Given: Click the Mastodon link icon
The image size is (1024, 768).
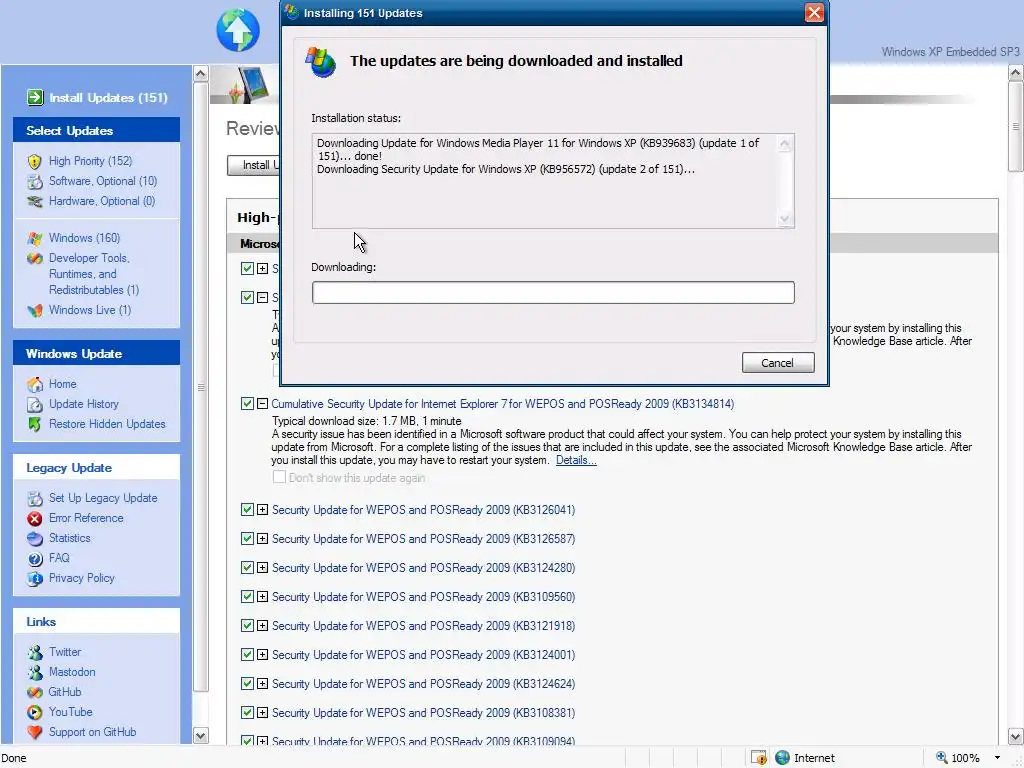Looking at the screenshot, I should point(35,673).
